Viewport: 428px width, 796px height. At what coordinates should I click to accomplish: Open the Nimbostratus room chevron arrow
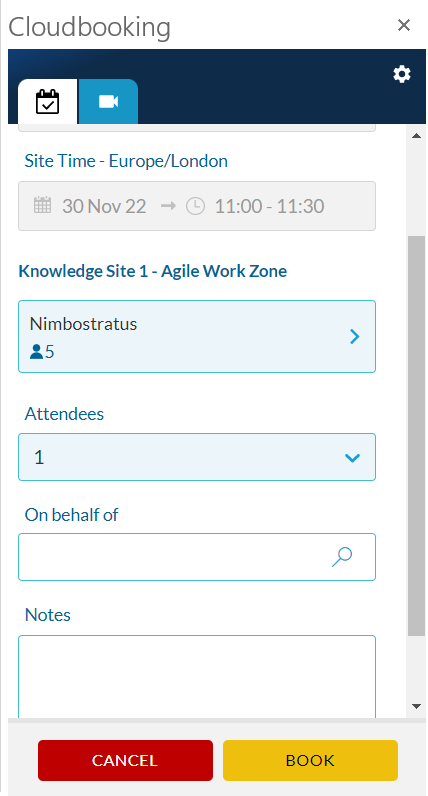click(x=355, y=336)
